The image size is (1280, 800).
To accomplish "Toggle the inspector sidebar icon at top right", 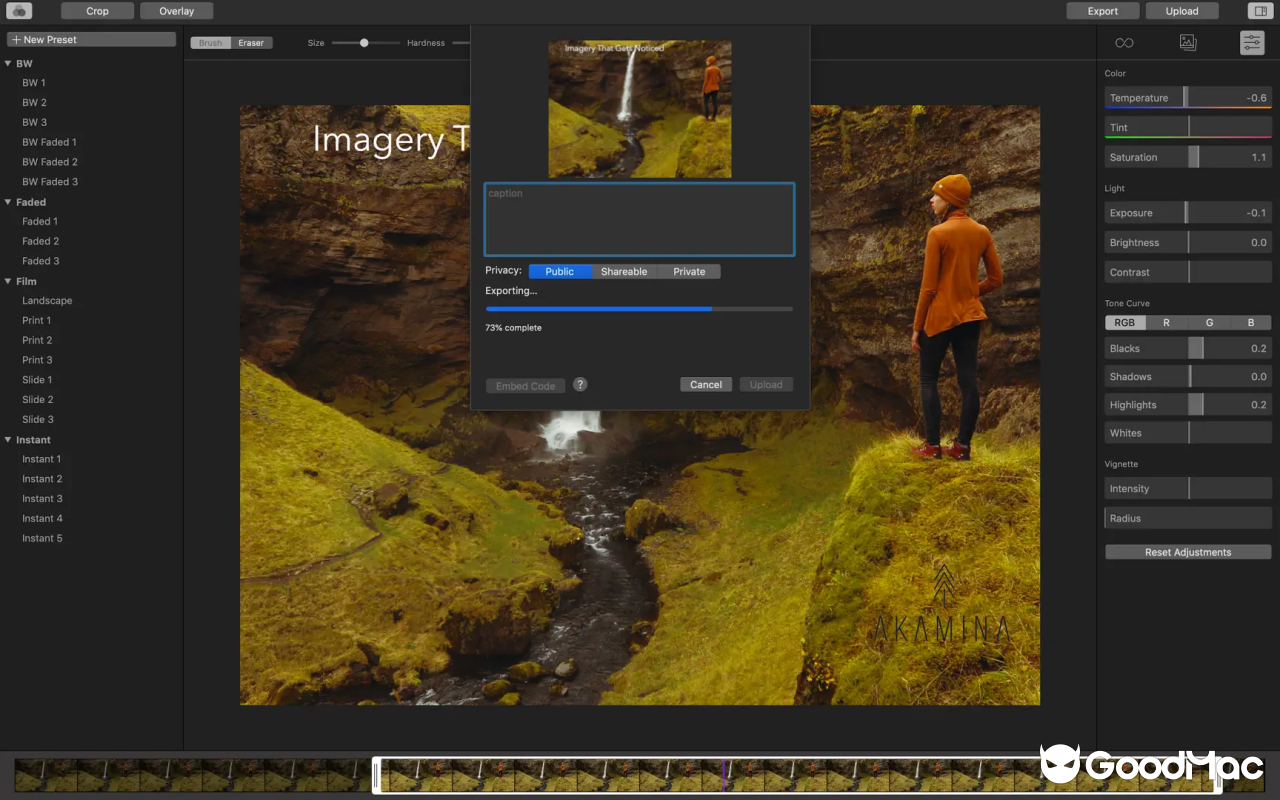I will tap(1260, 10).
